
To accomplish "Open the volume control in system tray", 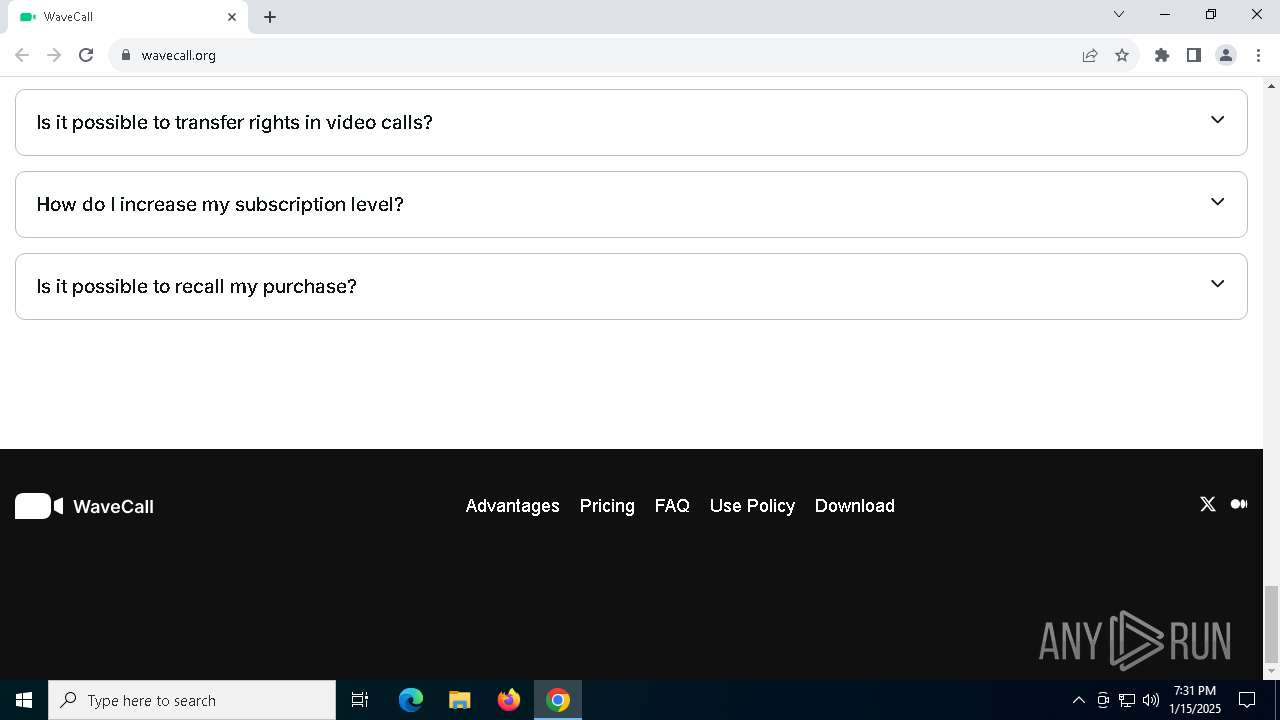I will (1150, 700).
